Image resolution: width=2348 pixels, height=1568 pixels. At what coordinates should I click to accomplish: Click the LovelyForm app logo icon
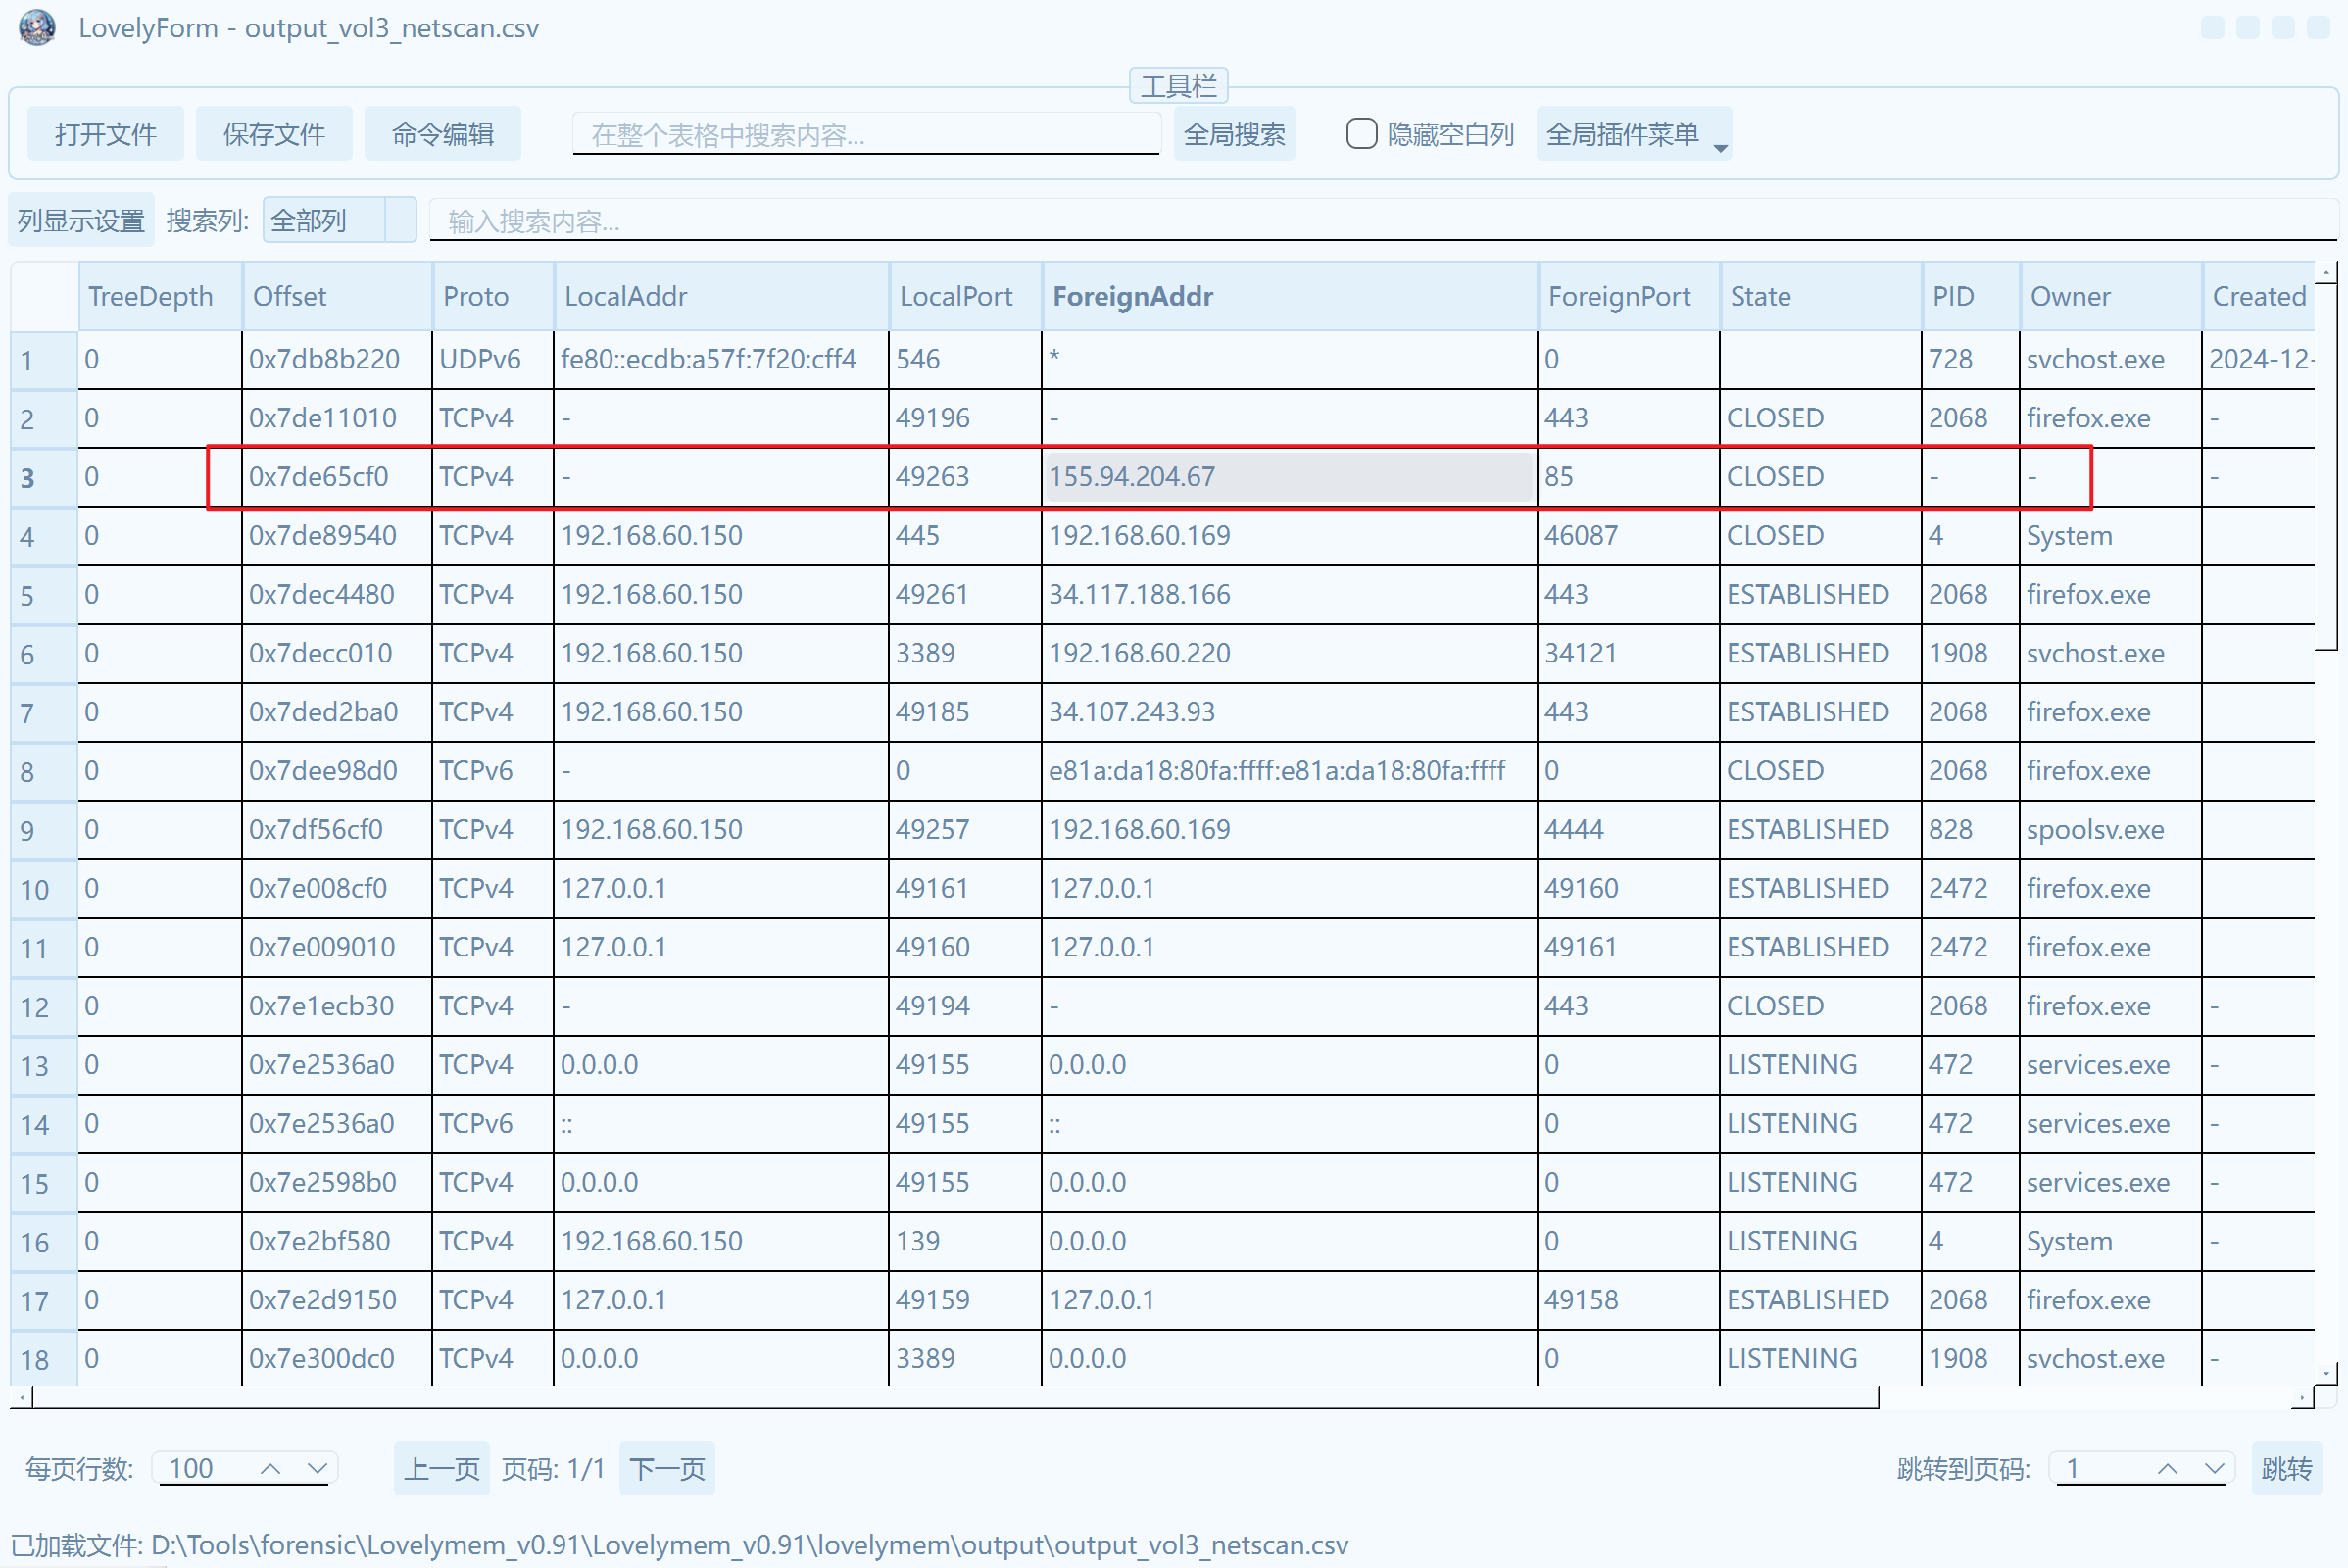point(38,27)
